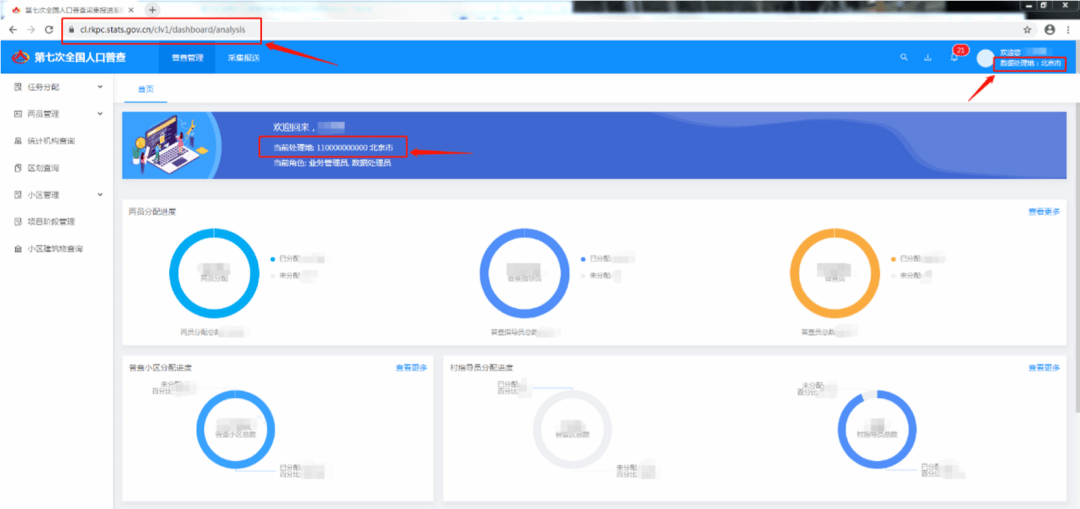
Task: Open 查看更多 in the 村指导员分配进度 panel
Action: [1044, 367]
